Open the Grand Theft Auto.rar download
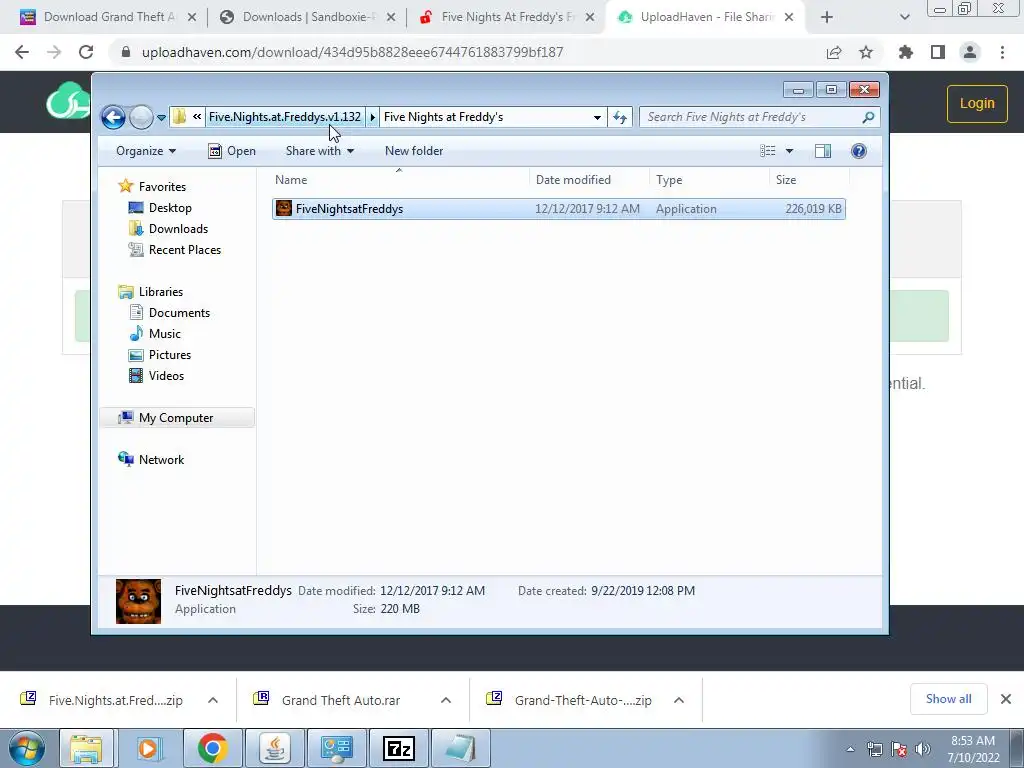This screenshot has height=768, width=1024. point(340,700)
